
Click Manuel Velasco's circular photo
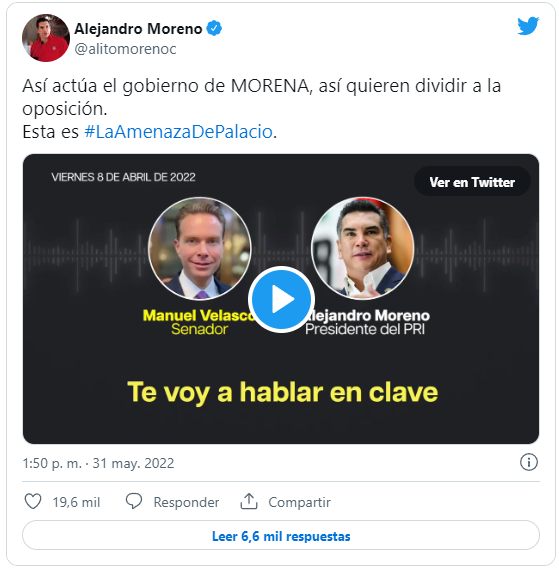tap(200, 248)
